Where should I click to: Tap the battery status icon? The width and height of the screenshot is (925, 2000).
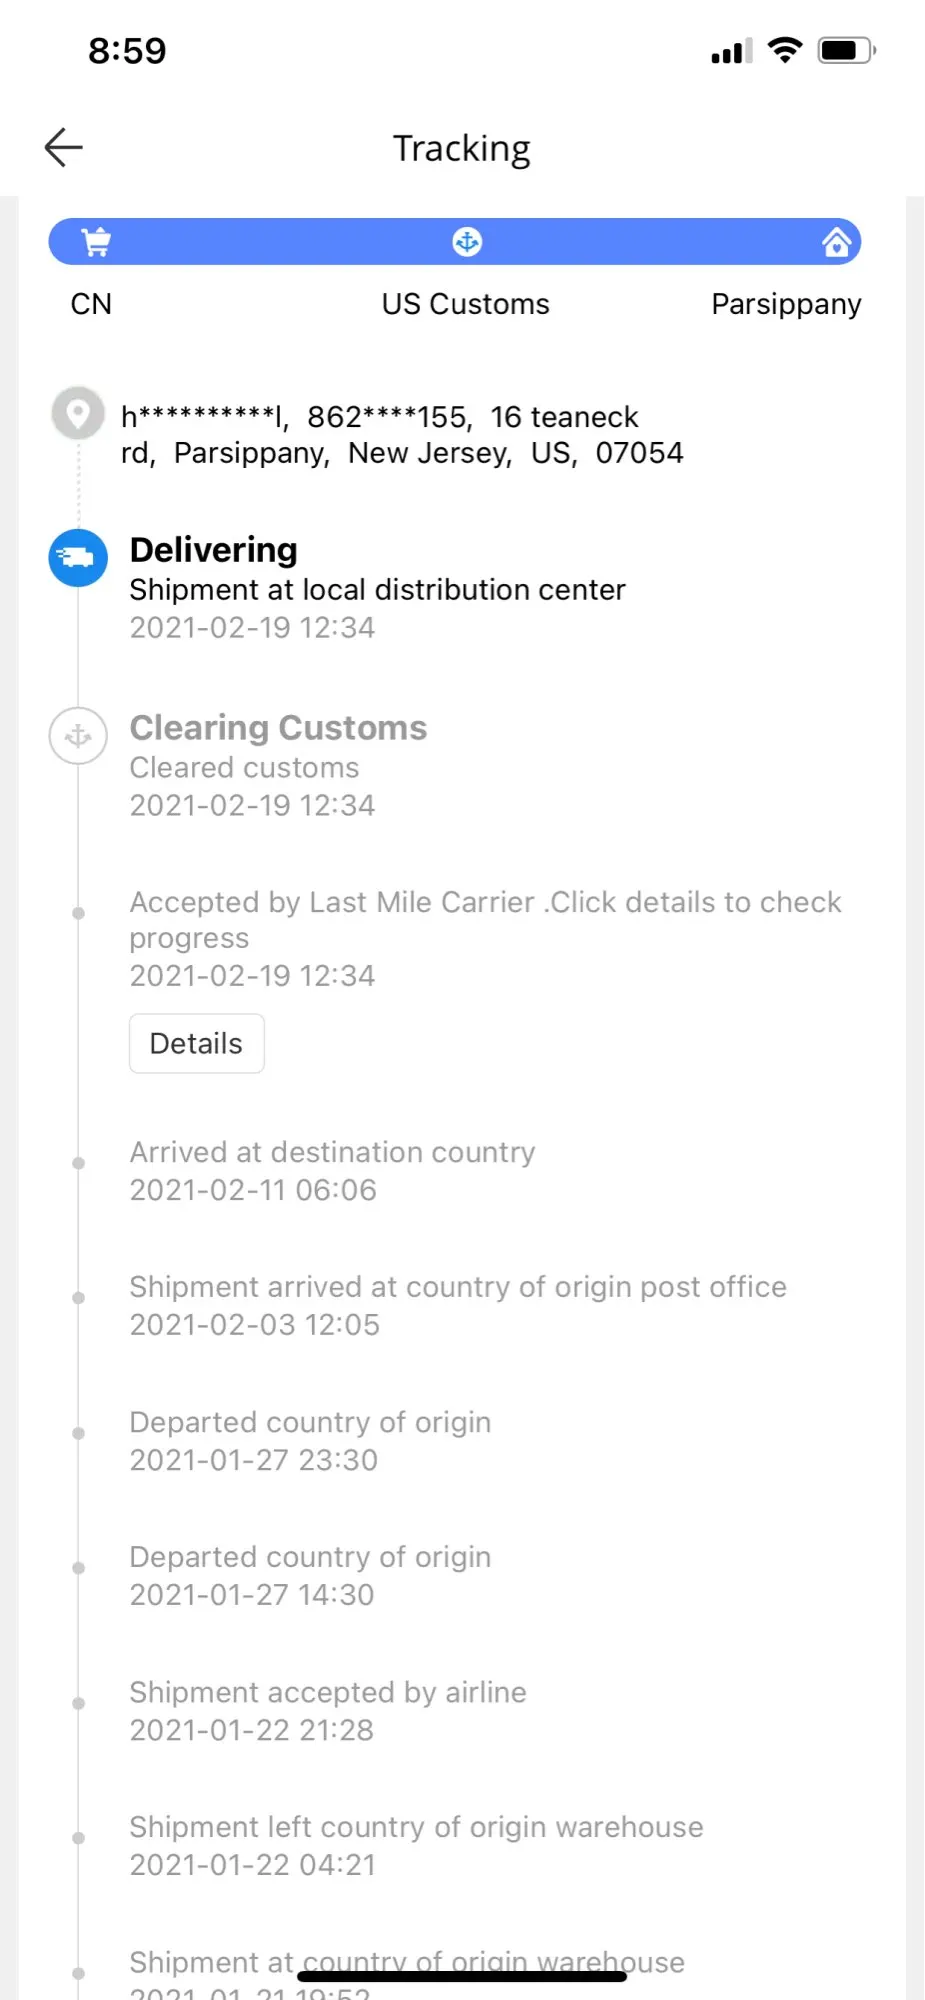(x=846, y=50)
